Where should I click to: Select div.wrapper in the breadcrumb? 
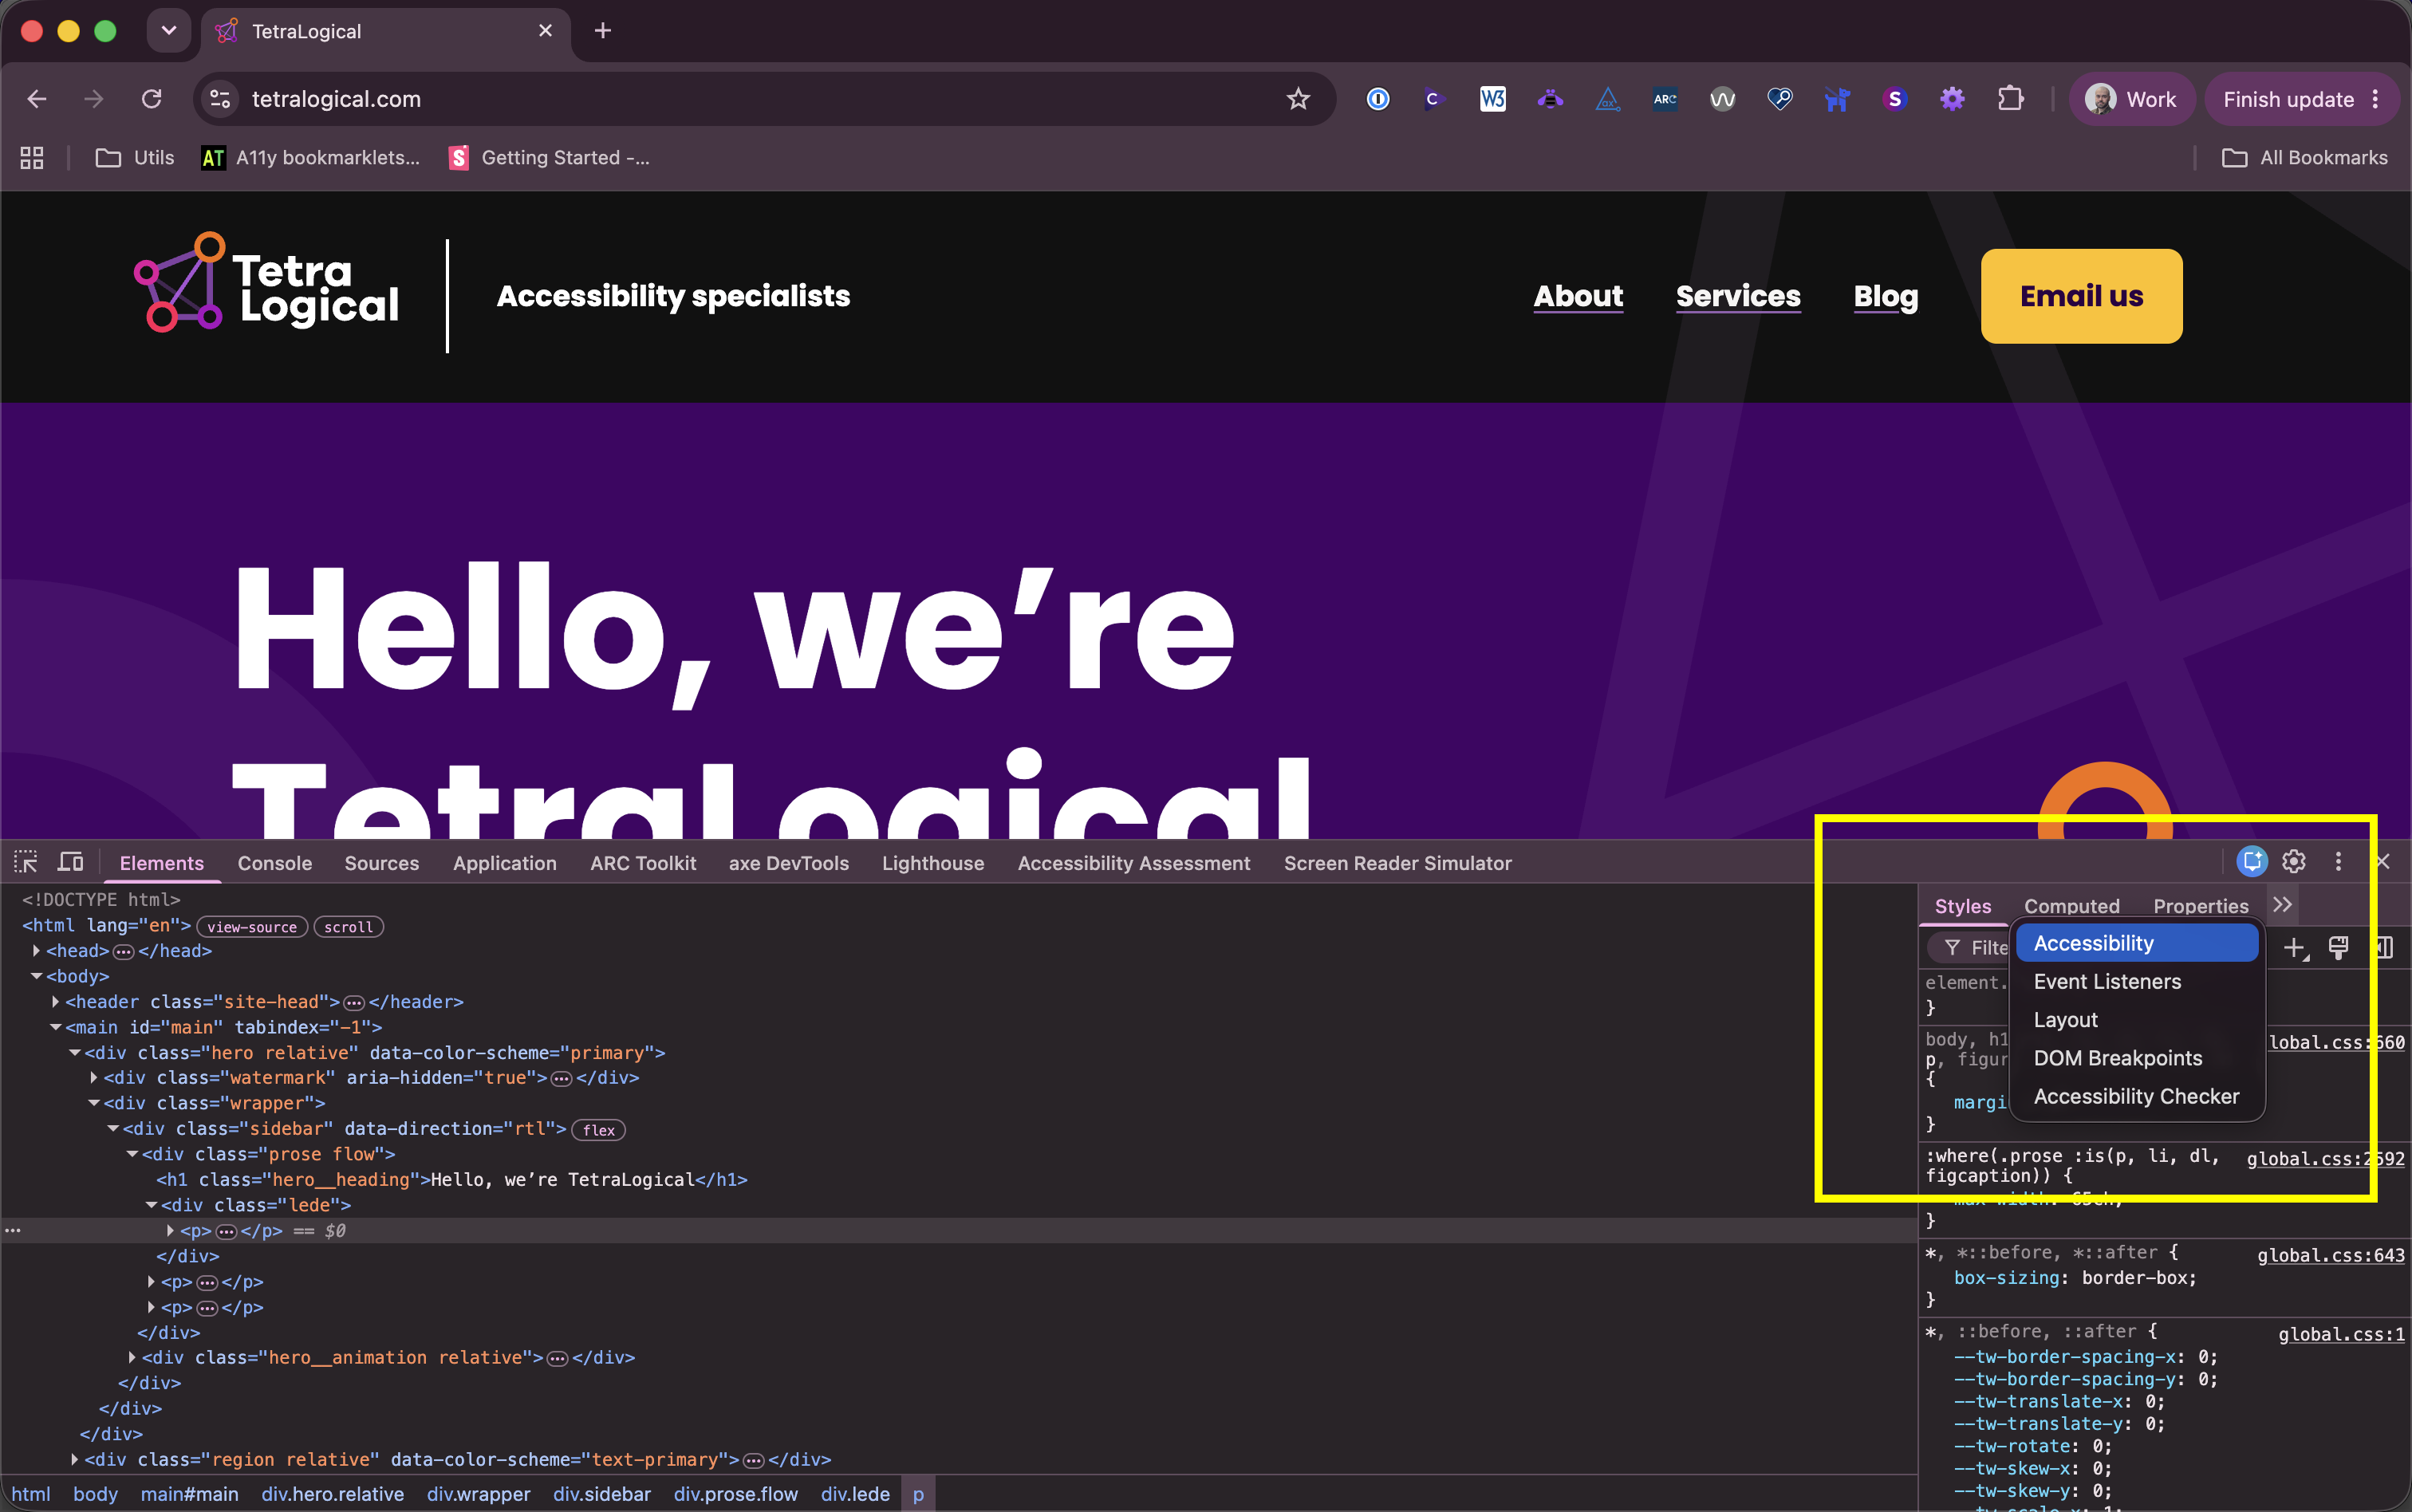pyautogui.click(x=479, y=1494)
